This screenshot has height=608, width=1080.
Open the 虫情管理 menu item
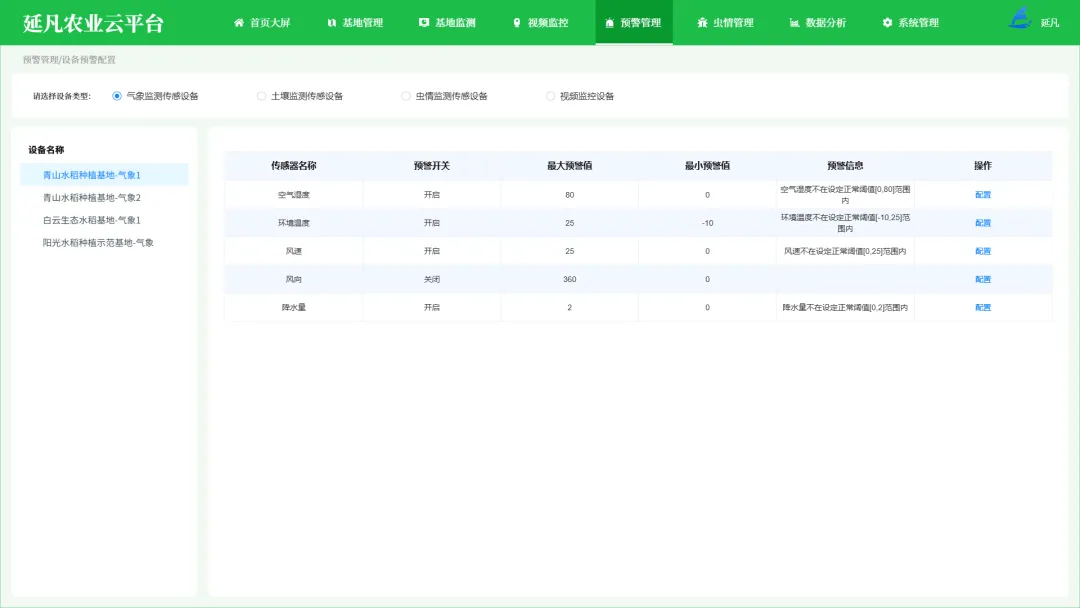point(726,23)
